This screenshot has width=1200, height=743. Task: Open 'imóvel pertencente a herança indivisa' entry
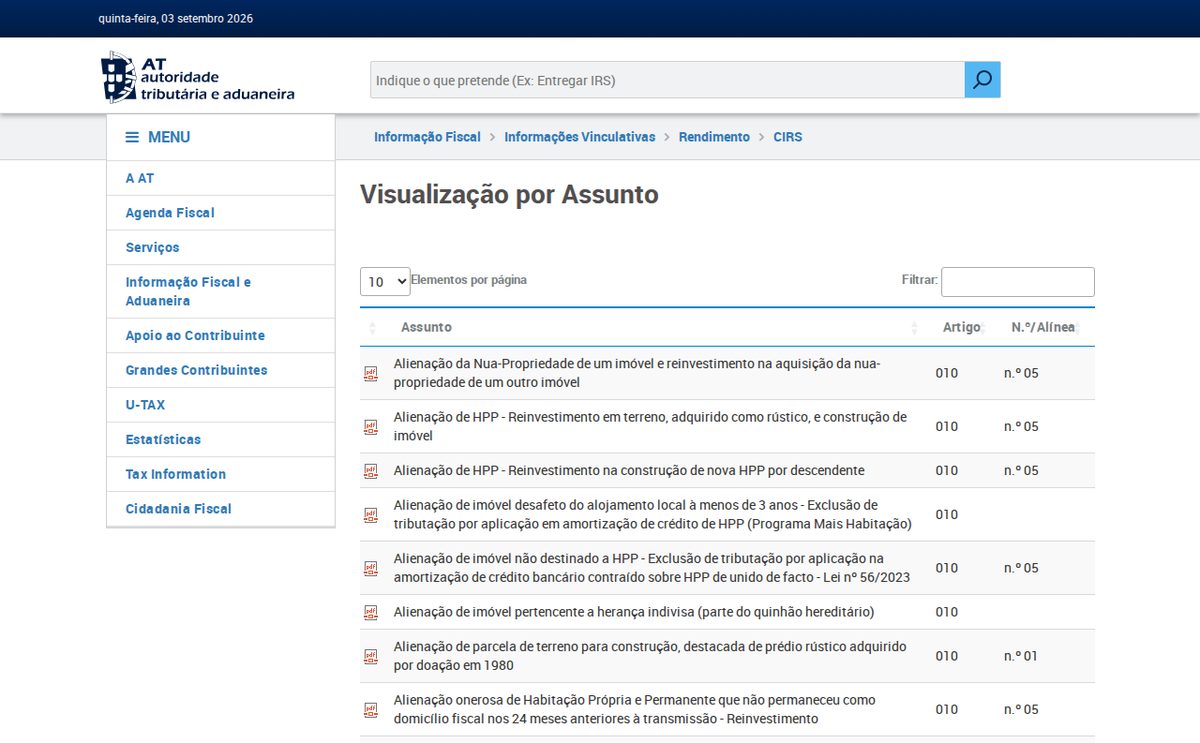(x=634, y=612)
